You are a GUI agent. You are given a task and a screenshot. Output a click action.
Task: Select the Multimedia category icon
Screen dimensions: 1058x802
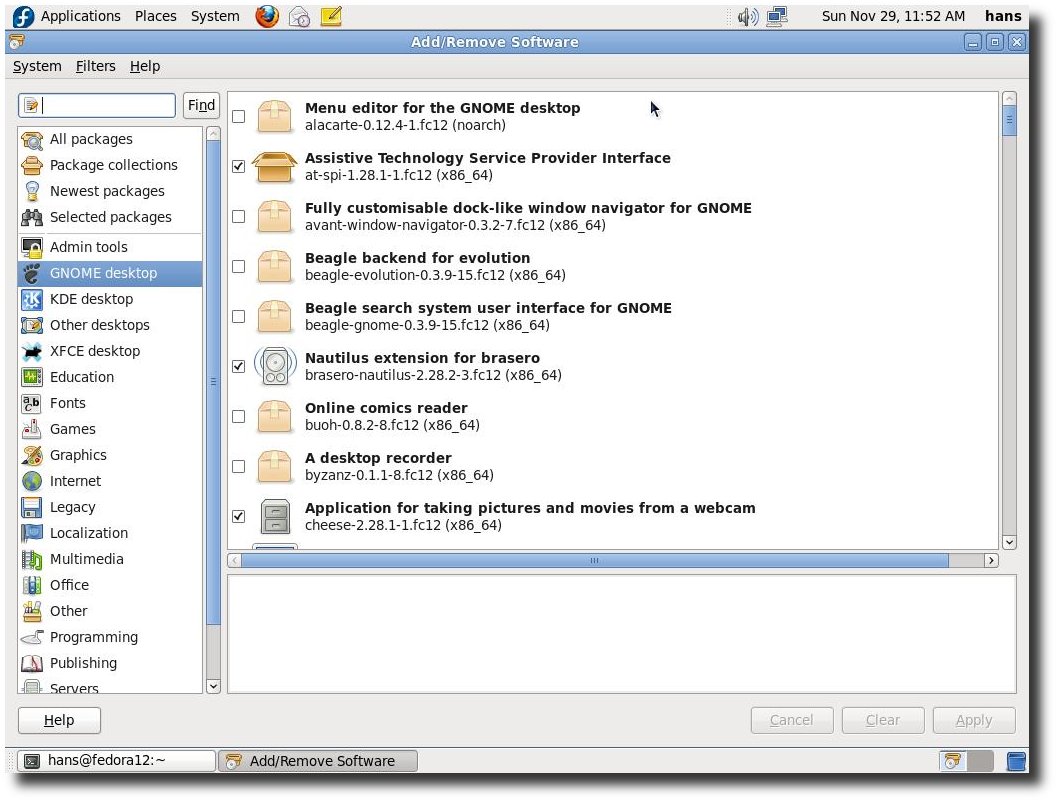click(32, 559)
